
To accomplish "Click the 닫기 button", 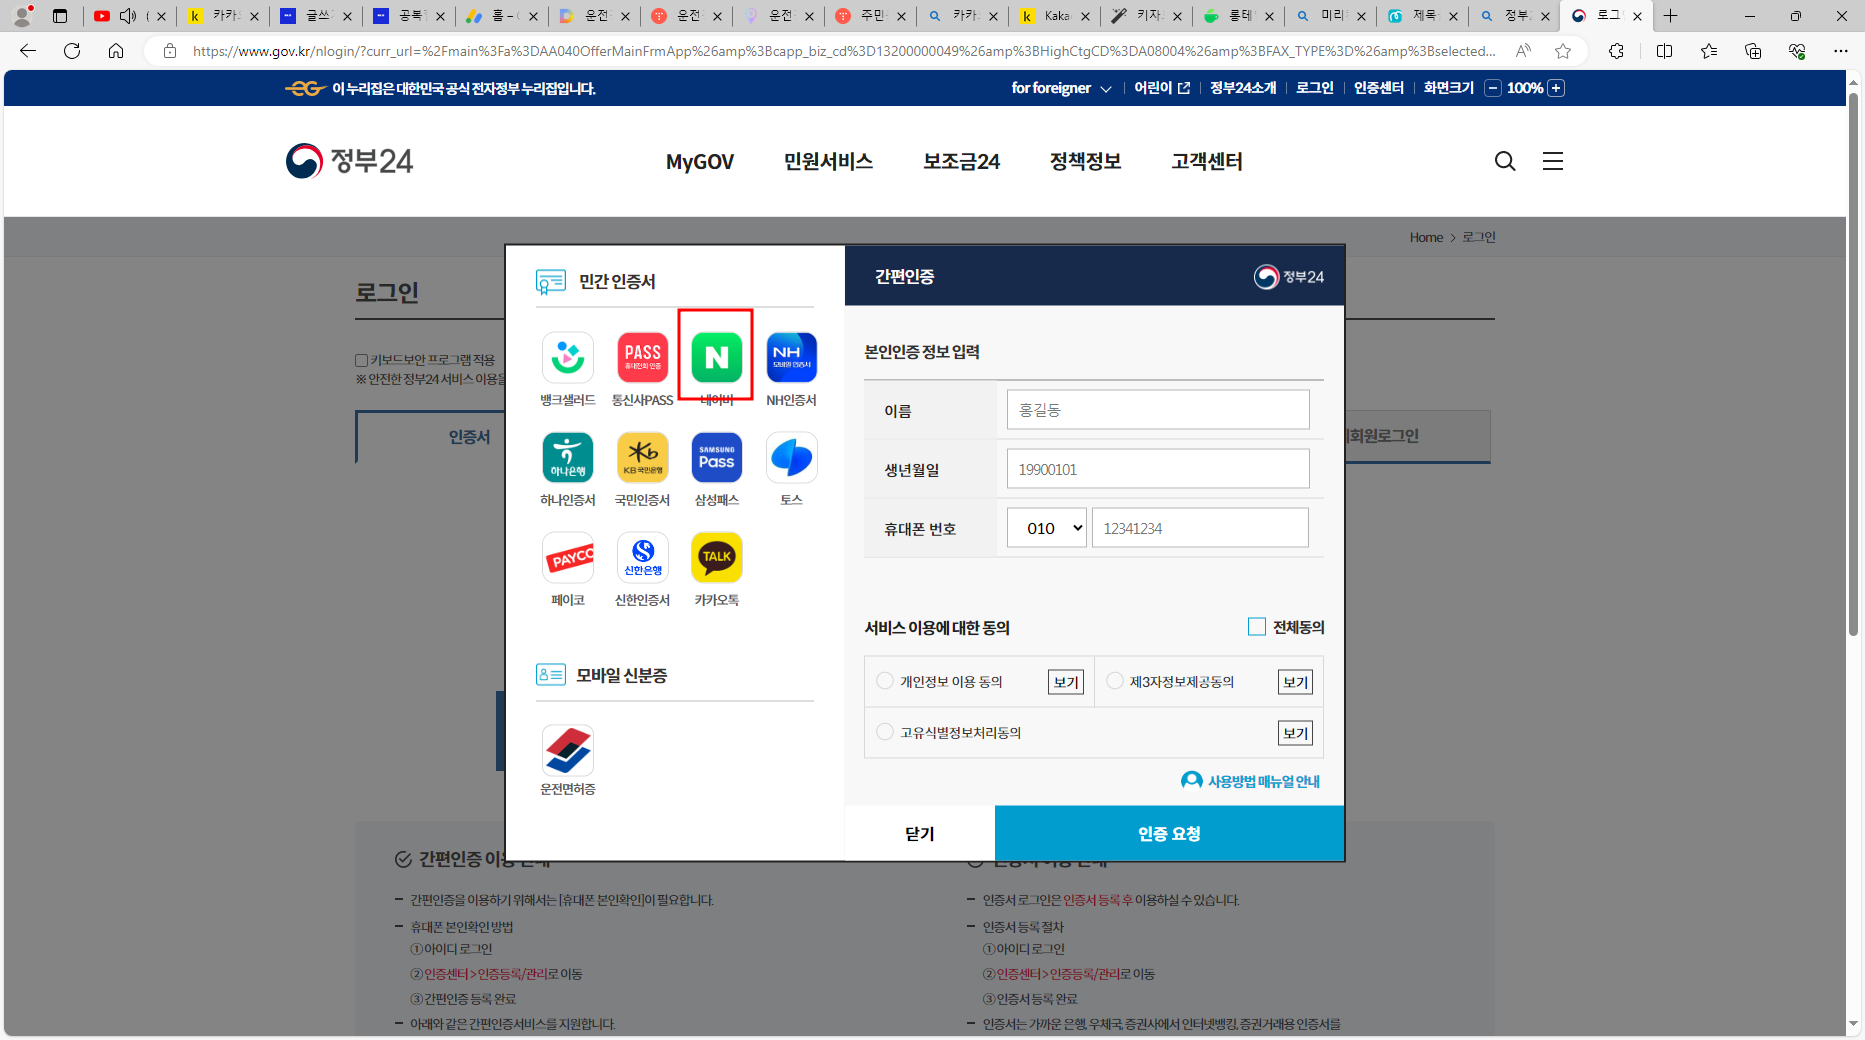I will pyautogui.click(x=920, y=833).
